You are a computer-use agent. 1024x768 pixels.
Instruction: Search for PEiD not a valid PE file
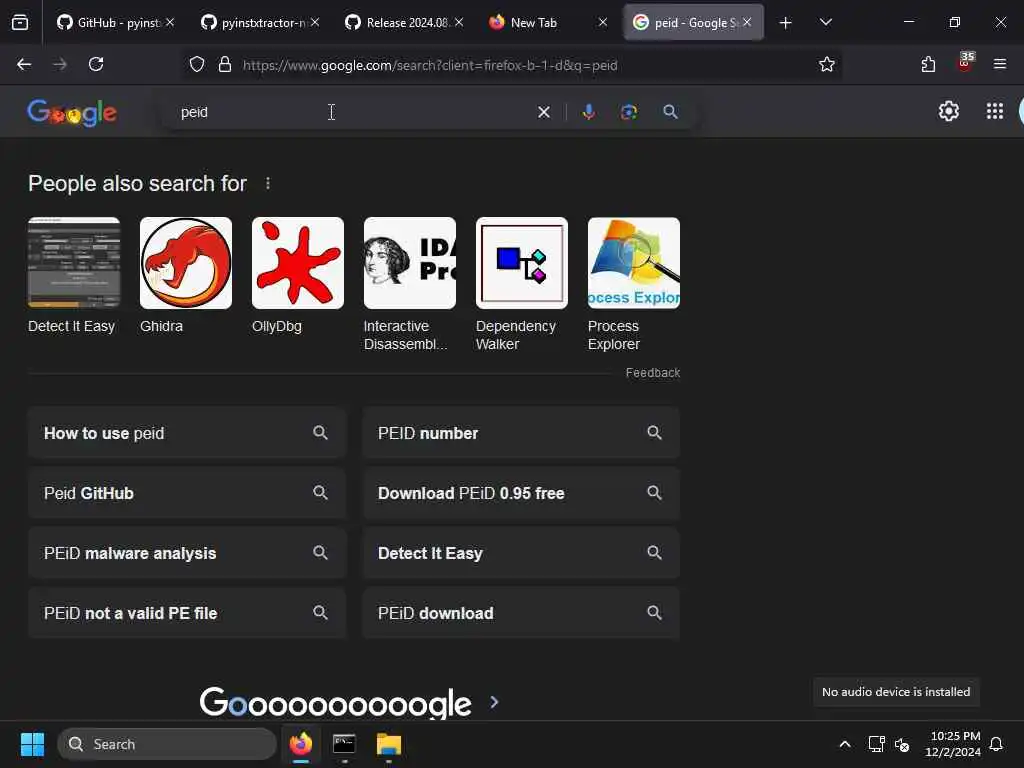tap(186, 613)
